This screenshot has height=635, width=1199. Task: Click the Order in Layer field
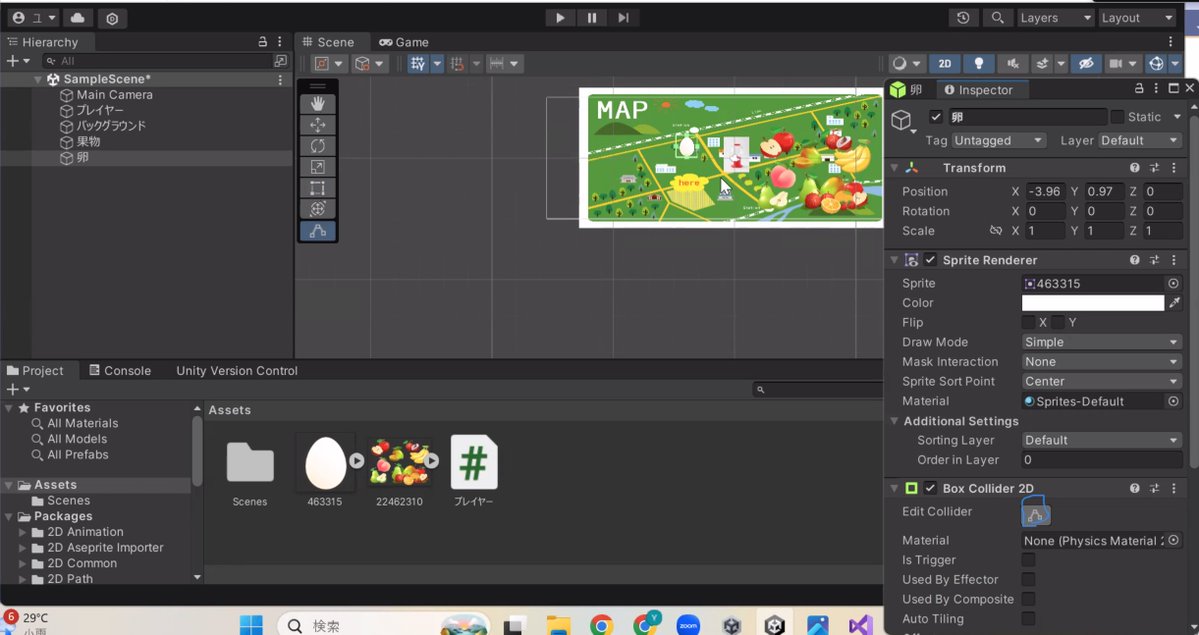1102,460
